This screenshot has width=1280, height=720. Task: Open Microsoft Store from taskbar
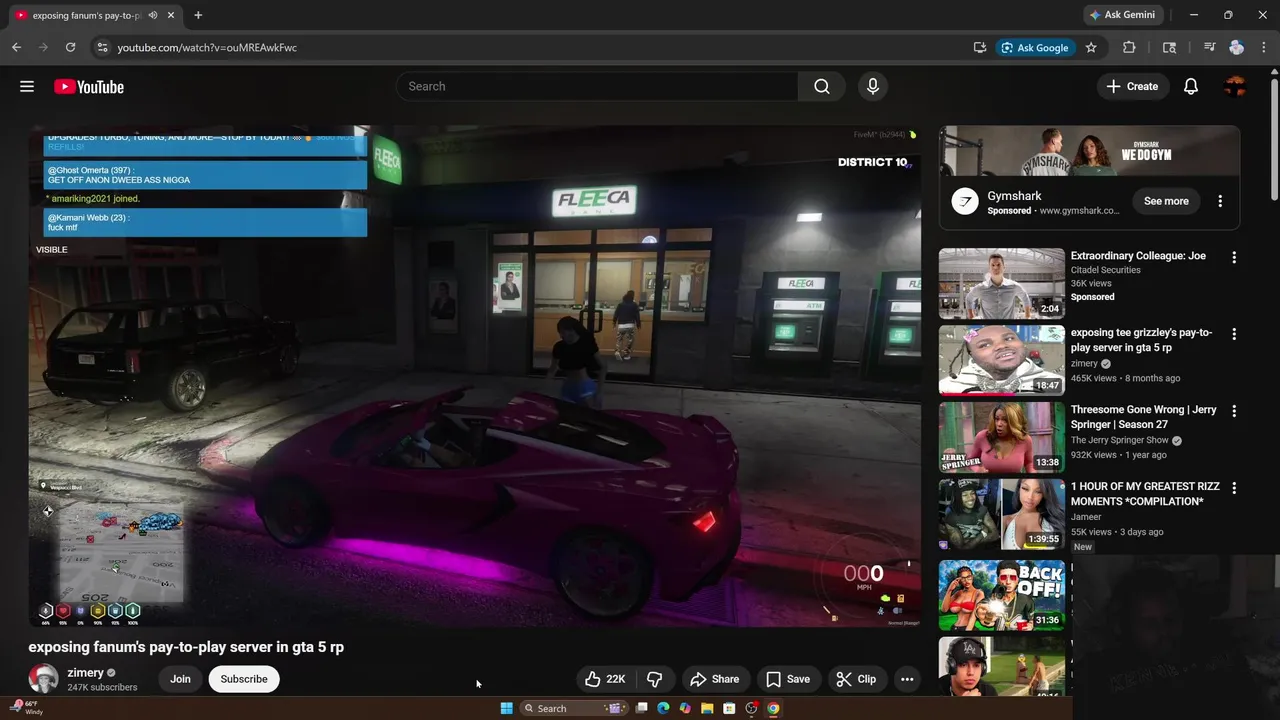pyautogui.click(x=729, y=708)
